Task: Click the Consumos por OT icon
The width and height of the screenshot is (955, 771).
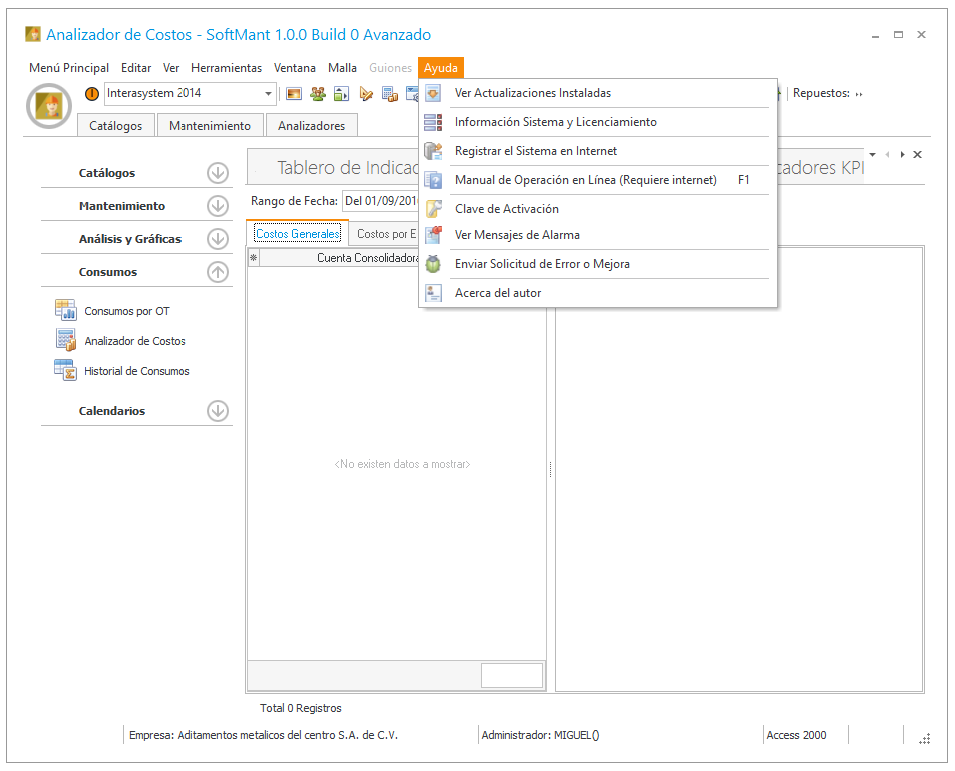Action: click(x=65, y=310)
